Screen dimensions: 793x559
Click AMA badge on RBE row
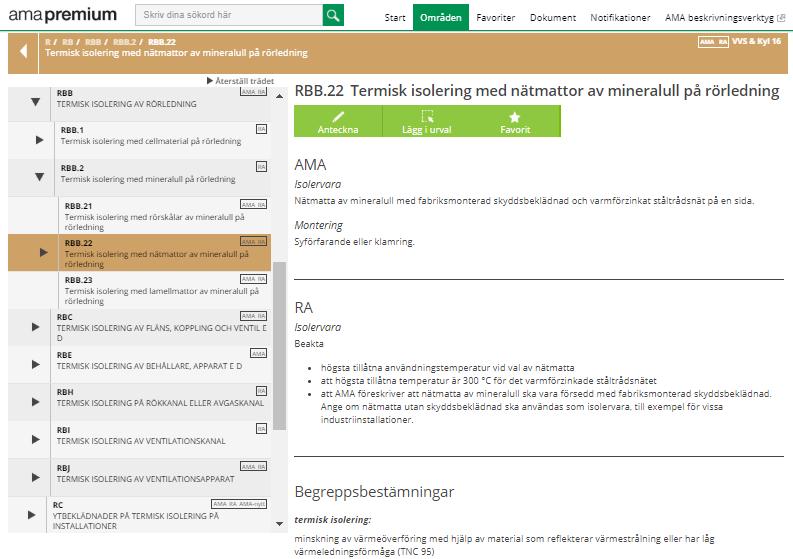pyautogui.click(x=258, y=353)
